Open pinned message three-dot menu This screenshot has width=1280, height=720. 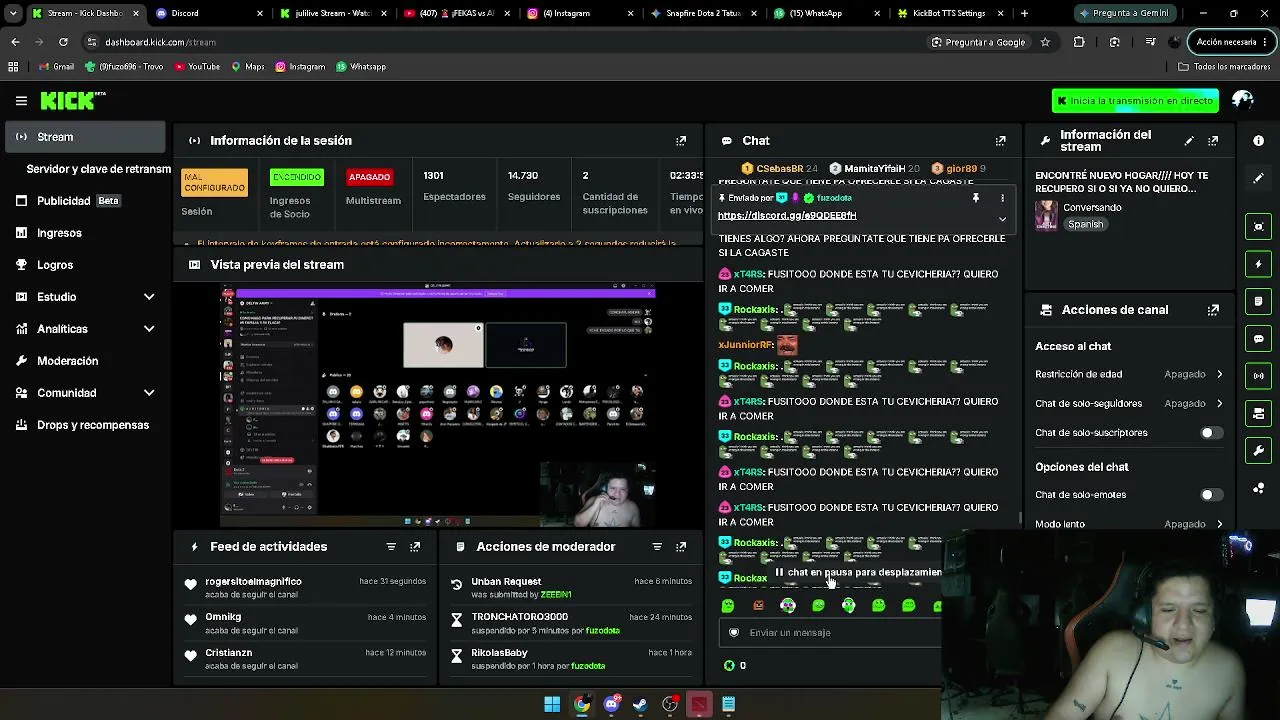point(1002,198)
